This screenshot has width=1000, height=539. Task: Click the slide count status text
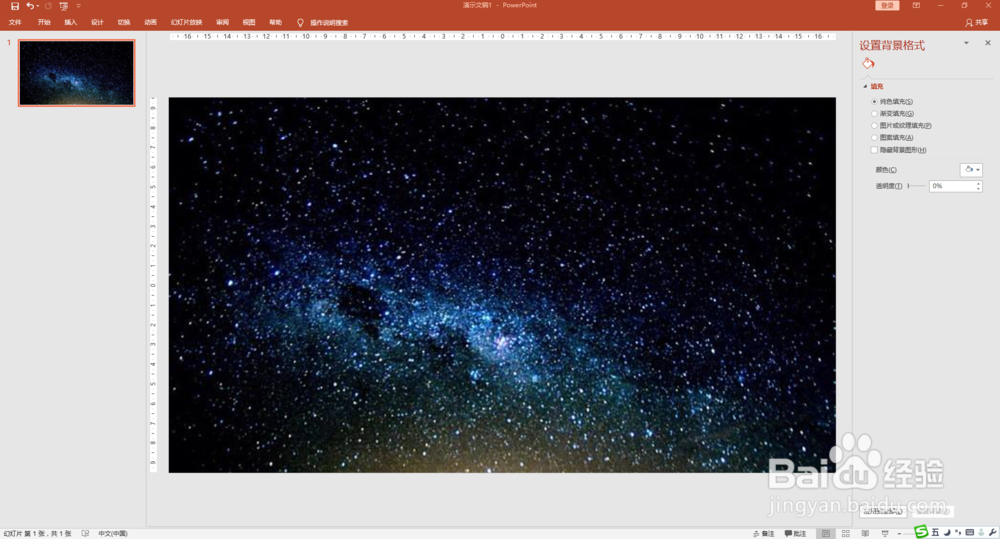[x=38, y=533]
